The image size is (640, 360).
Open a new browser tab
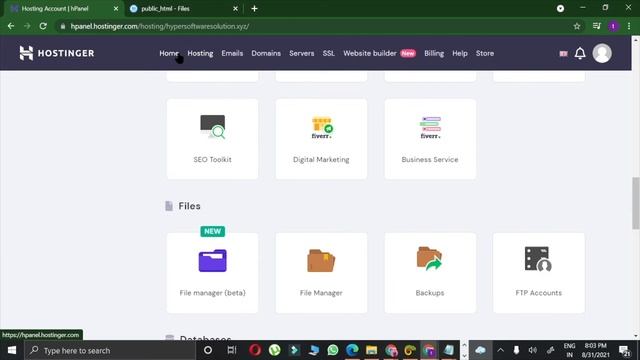(254, 9)
